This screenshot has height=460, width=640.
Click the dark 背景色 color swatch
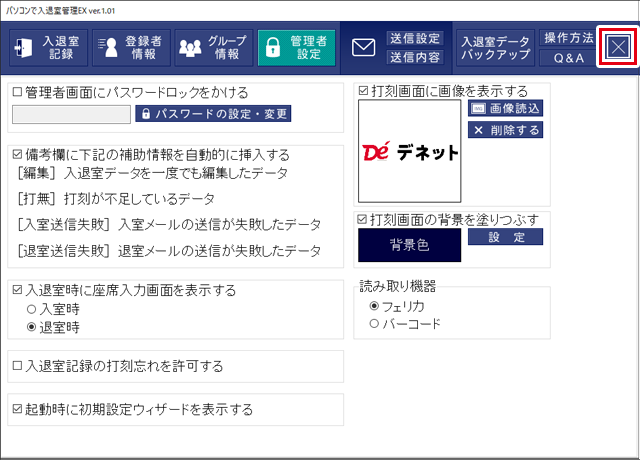410,245
